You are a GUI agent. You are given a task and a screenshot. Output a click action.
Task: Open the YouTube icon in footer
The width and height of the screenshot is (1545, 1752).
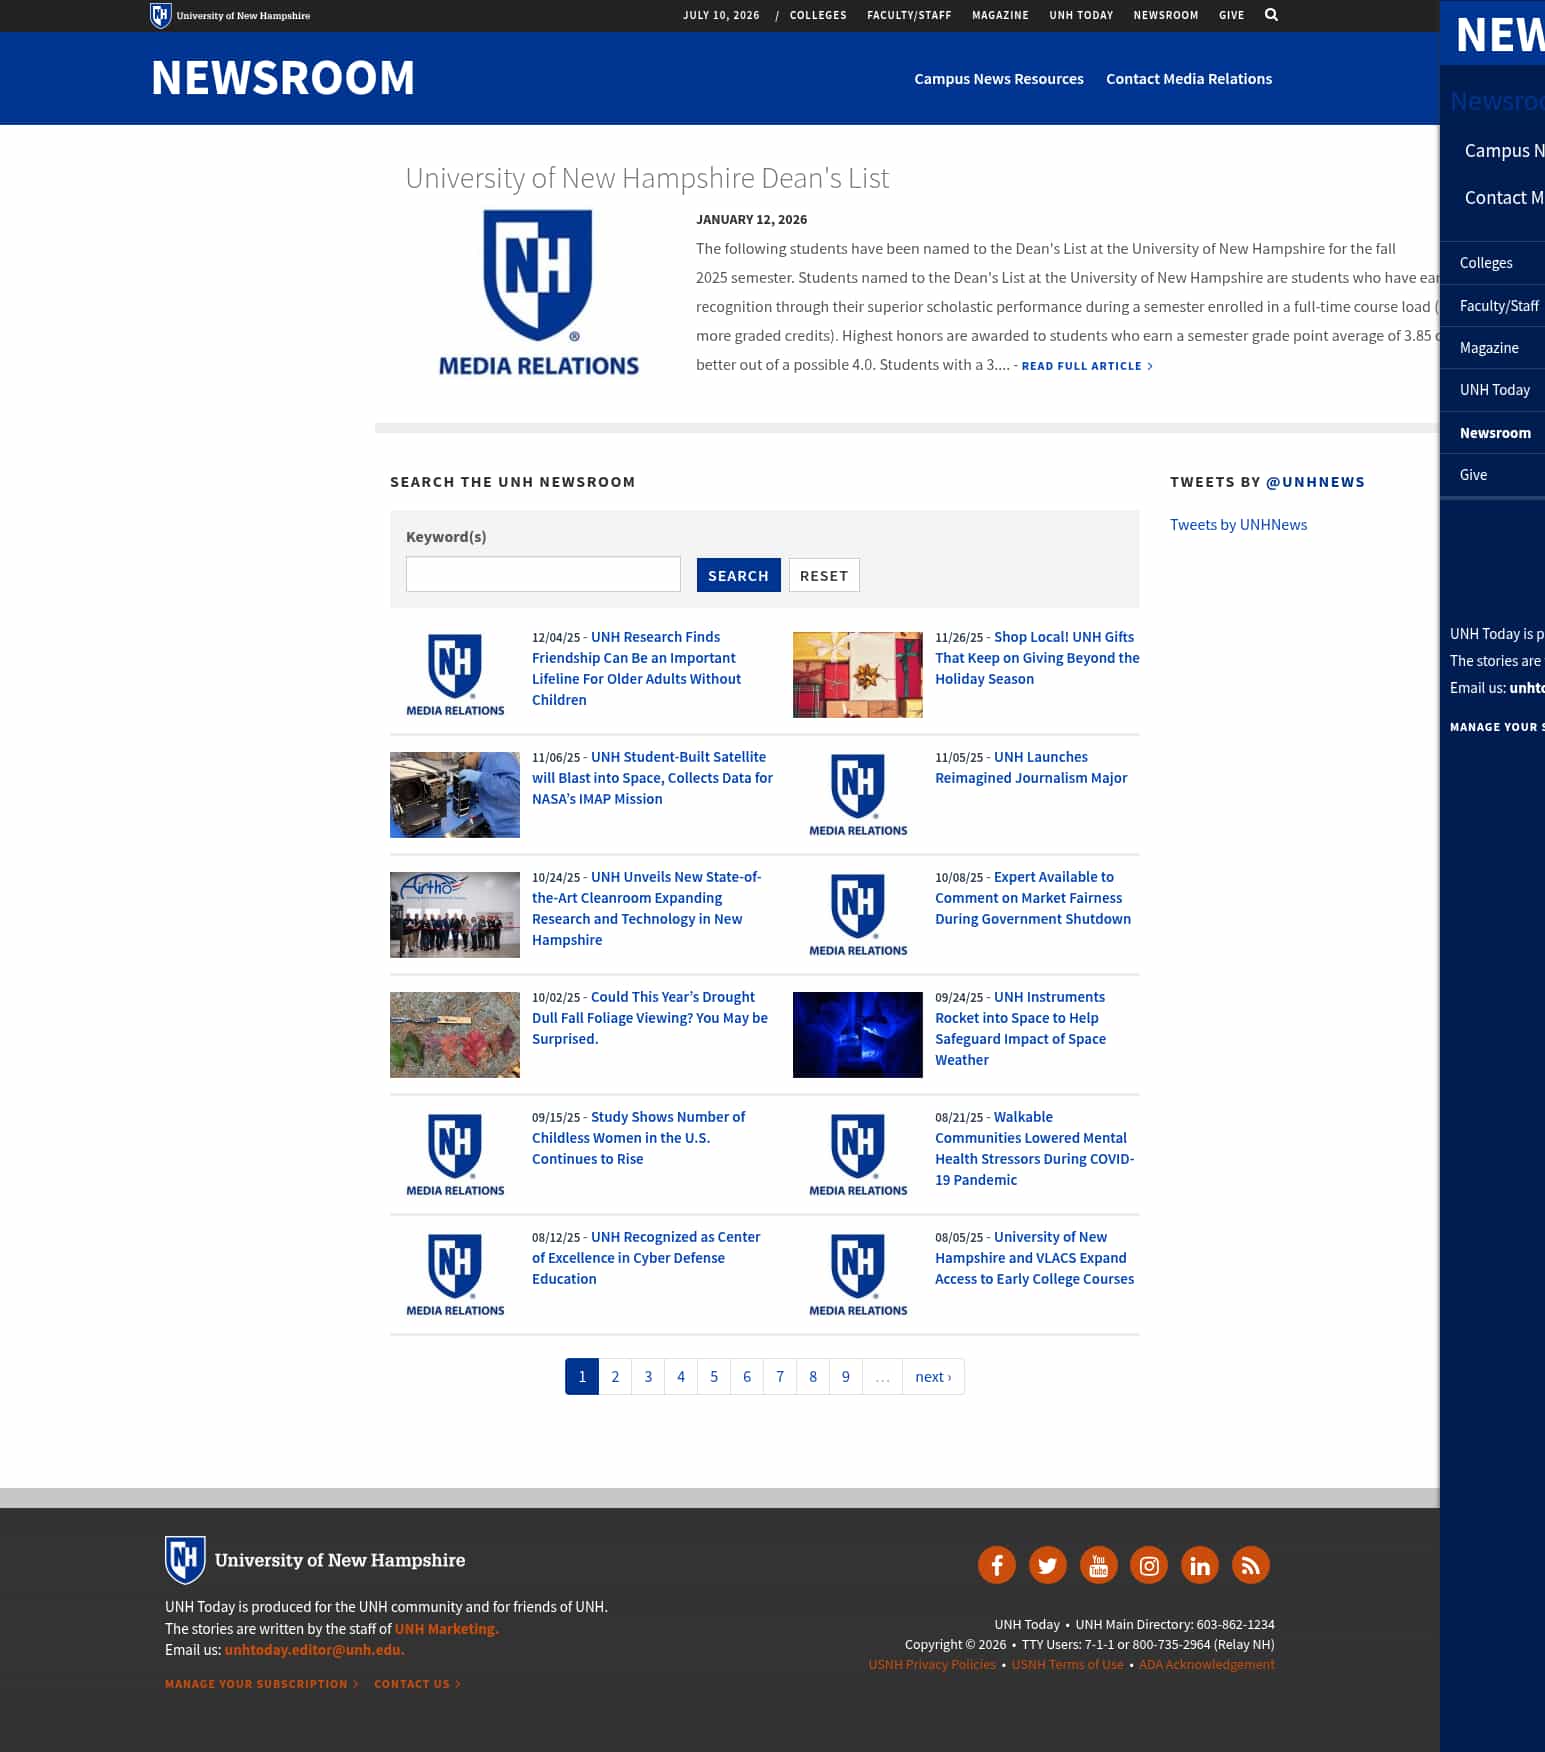(x=1098, y=1565)
